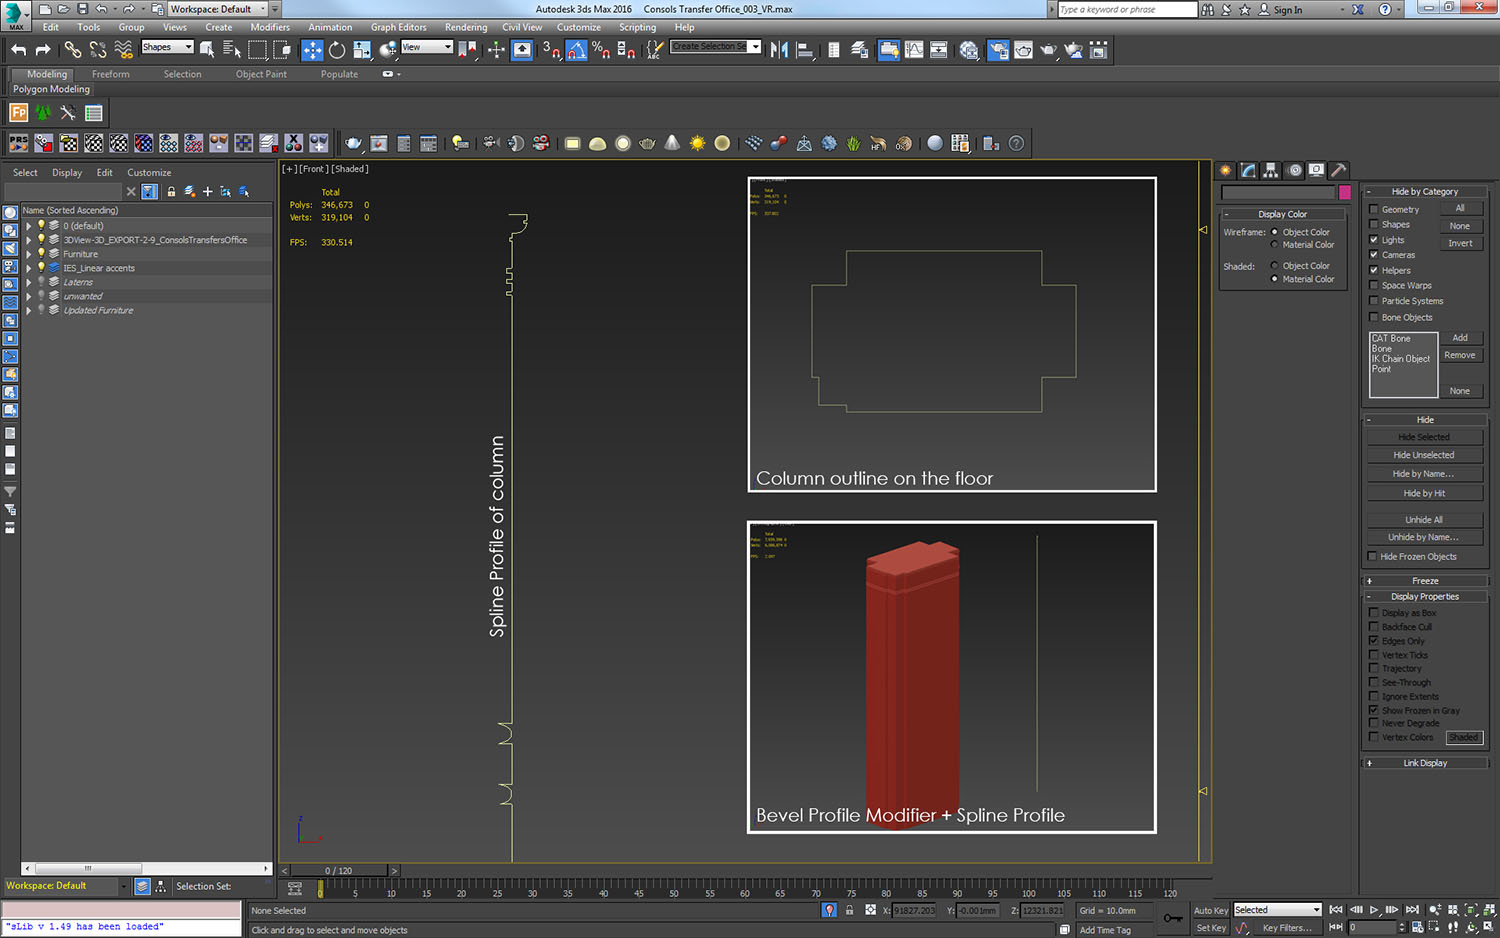This screenshot has width=1500, height=938.
Task: Click the Mirror tool icon
Action: (x=779, y=50)
